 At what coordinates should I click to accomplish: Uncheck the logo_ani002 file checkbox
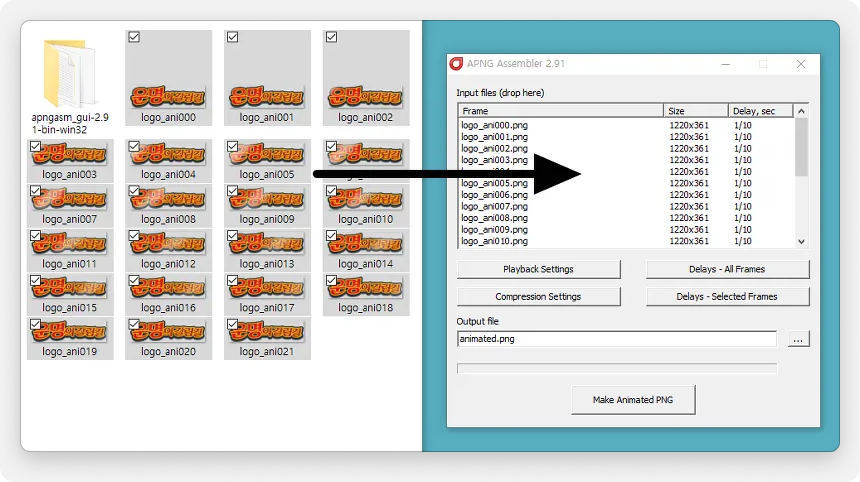(x=331, y=37)
